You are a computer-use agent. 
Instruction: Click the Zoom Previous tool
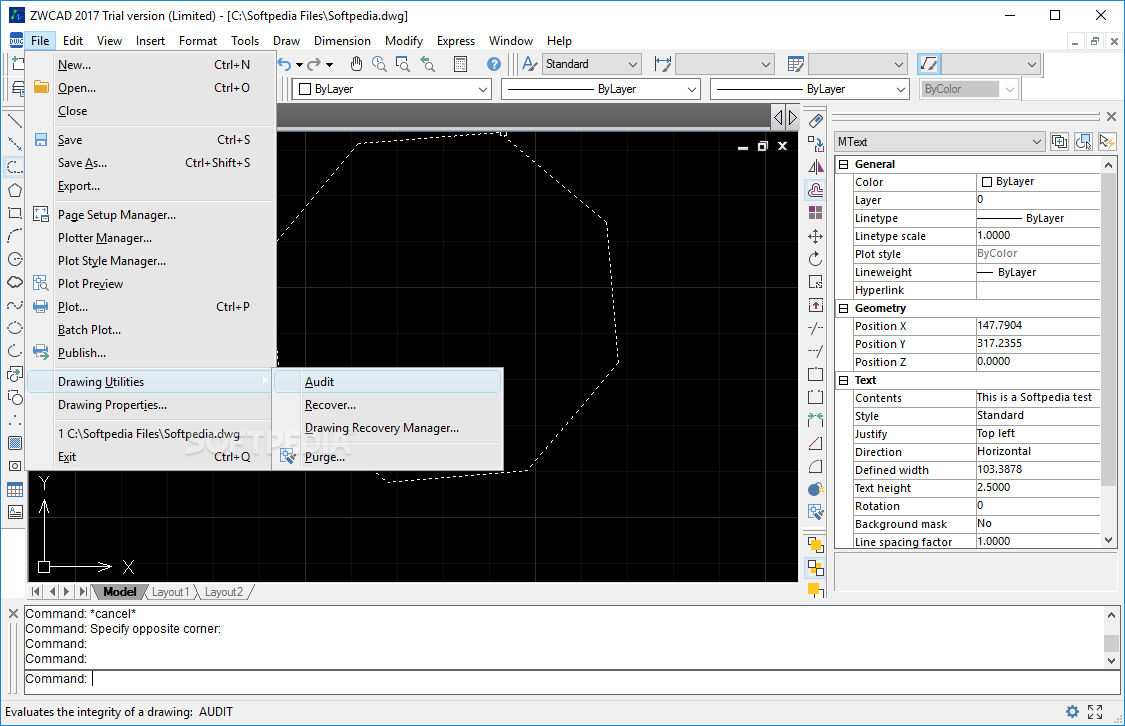point(428,64)
